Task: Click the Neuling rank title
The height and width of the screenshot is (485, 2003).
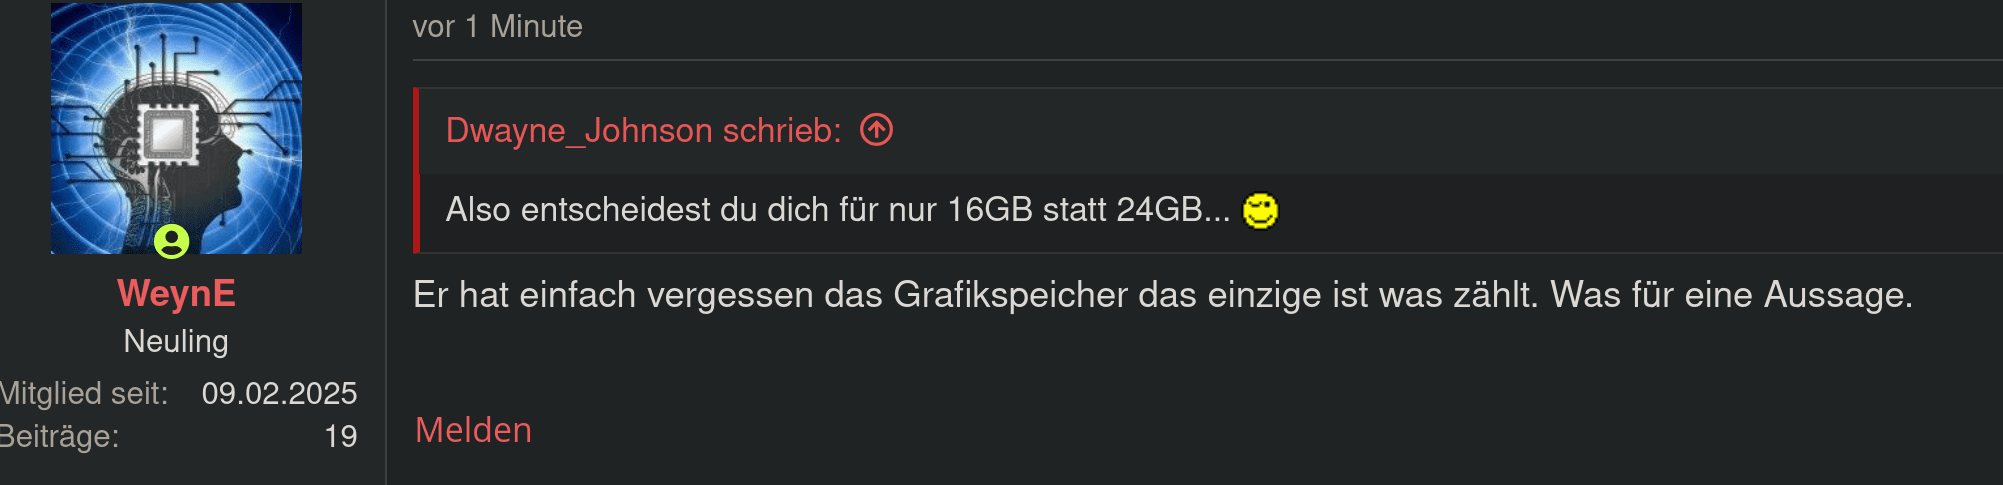Action: pos(176,341)
